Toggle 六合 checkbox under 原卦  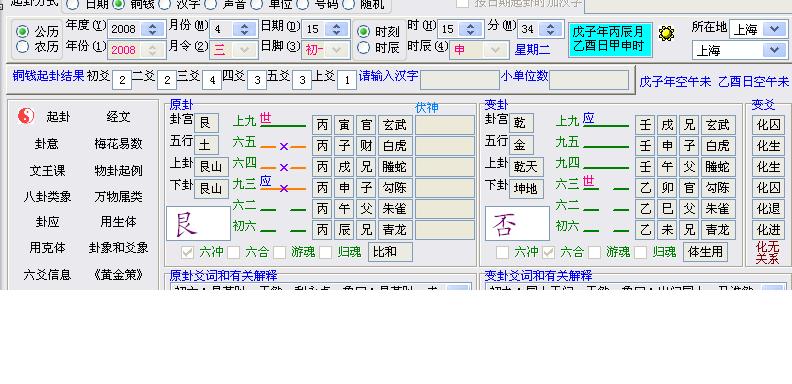[x=233, y=252]
